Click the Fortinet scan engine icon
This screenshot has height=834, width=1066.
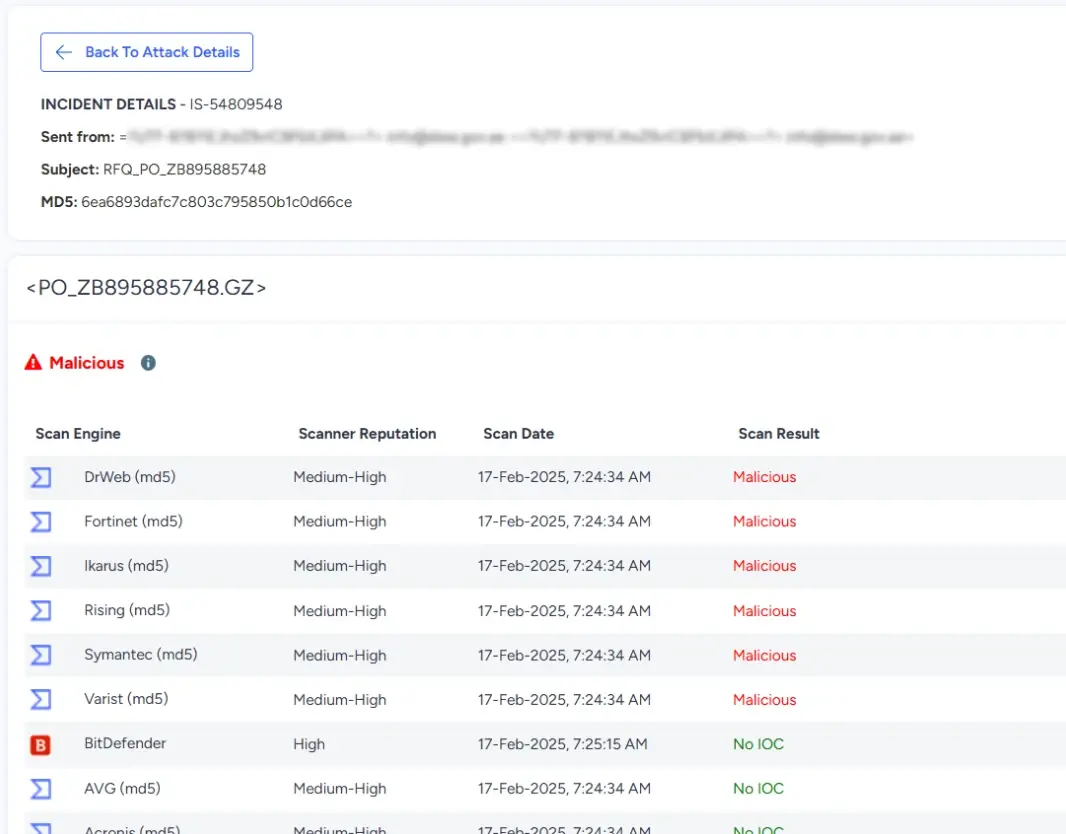[40, 522]
